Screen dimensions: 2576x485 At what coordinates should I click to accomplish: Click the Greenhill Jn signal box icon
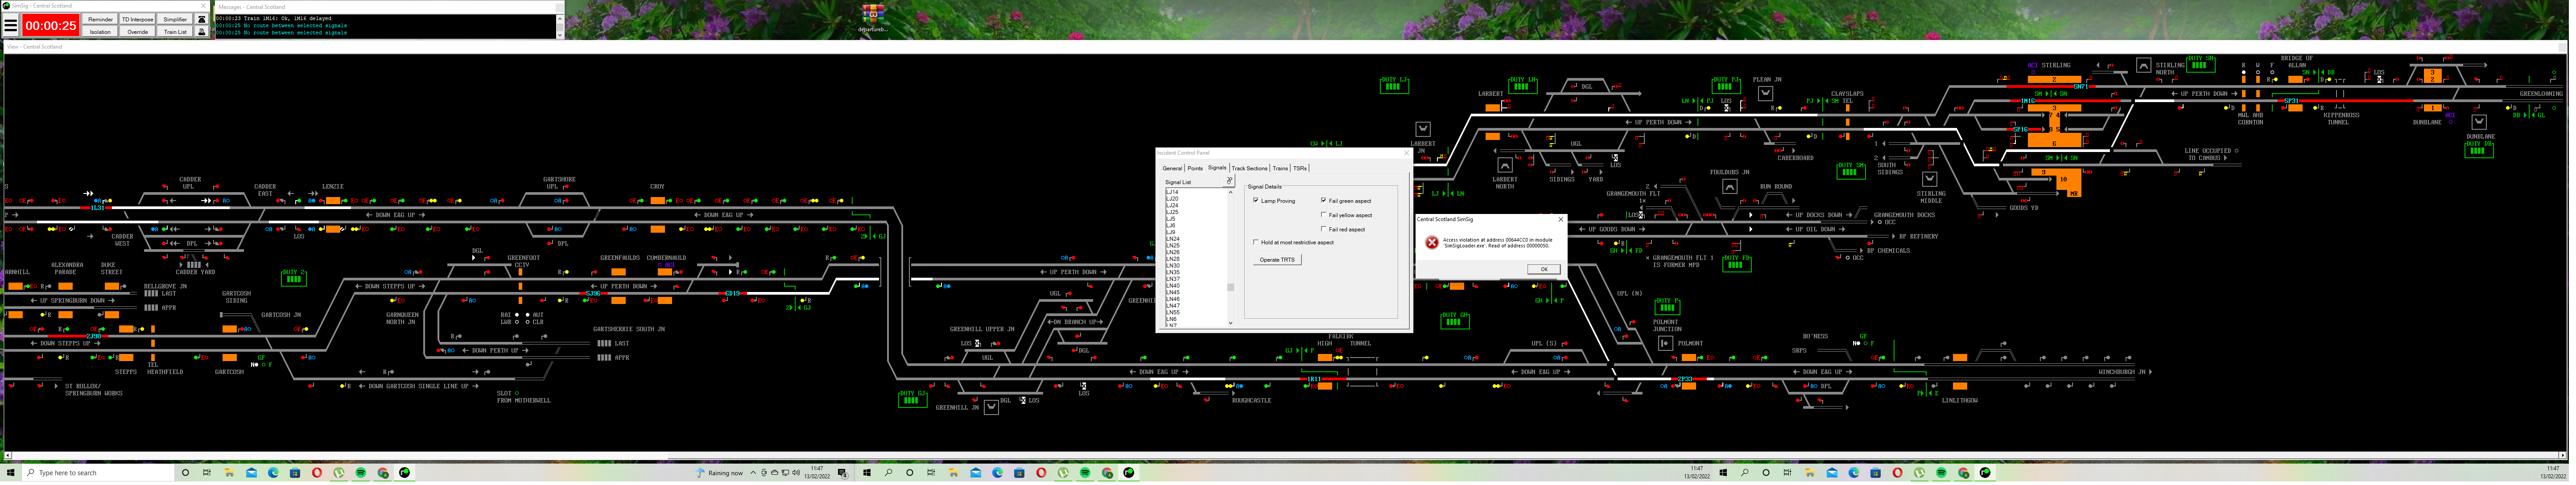(991, 407)
